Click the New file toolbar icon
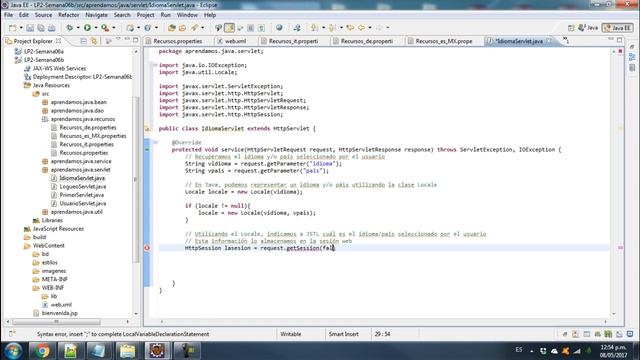The width and height of the screenshot is (640, 360). pos(13,28)
